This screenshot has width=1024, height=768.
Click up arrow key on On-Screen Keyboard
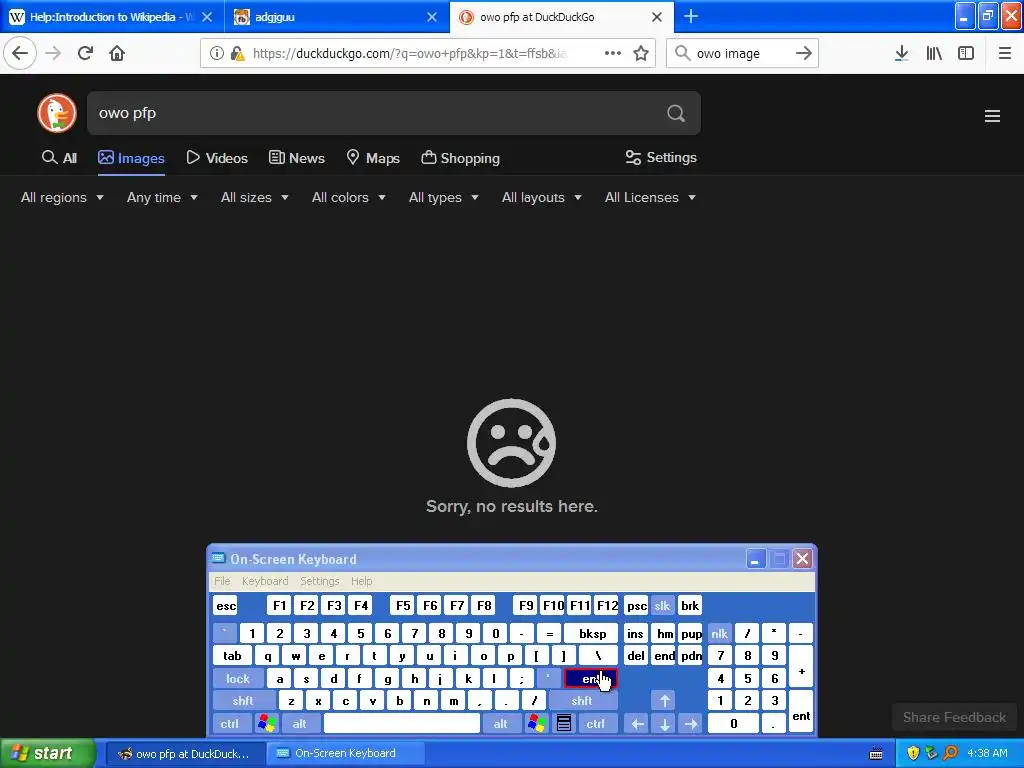pos(664,701)
